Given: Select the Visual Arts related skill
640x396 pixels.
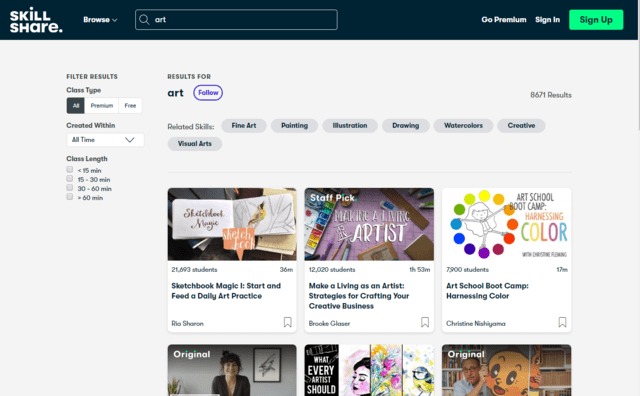Looking at the screenshot, I should (x=195, y=144).
